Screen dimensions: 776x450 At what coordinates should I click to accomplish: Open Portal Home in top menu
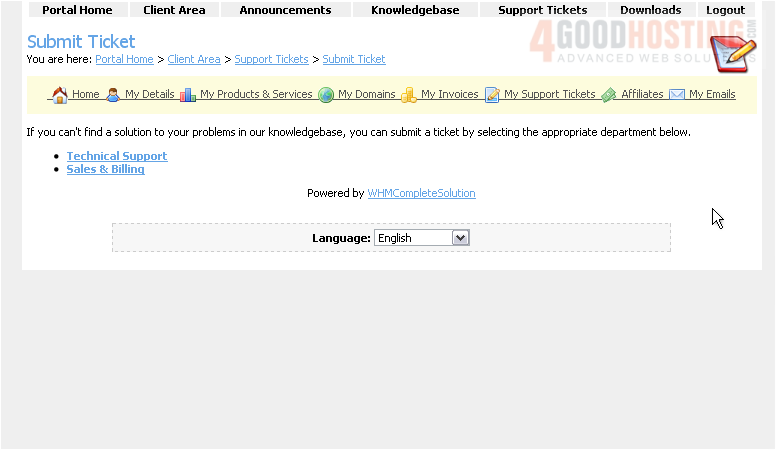[x=77, y=10]
